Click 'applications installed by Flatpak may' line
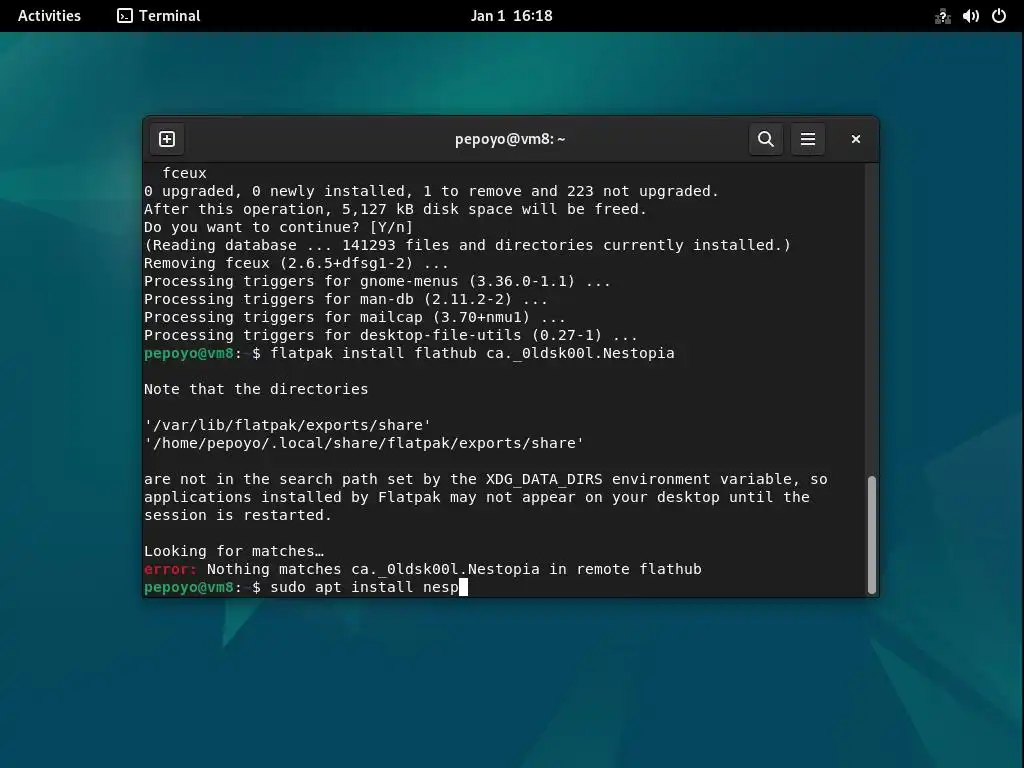Screen dimensions: 1024x768 [477, 497]
